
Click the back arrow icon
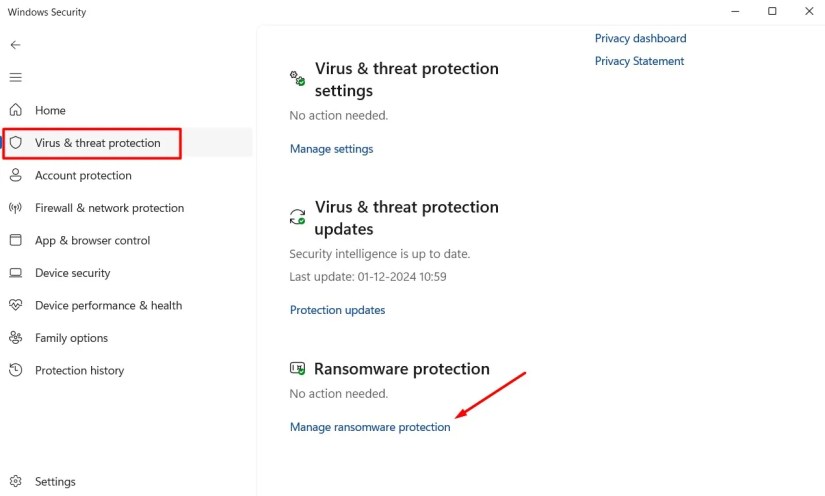point(15,45)
